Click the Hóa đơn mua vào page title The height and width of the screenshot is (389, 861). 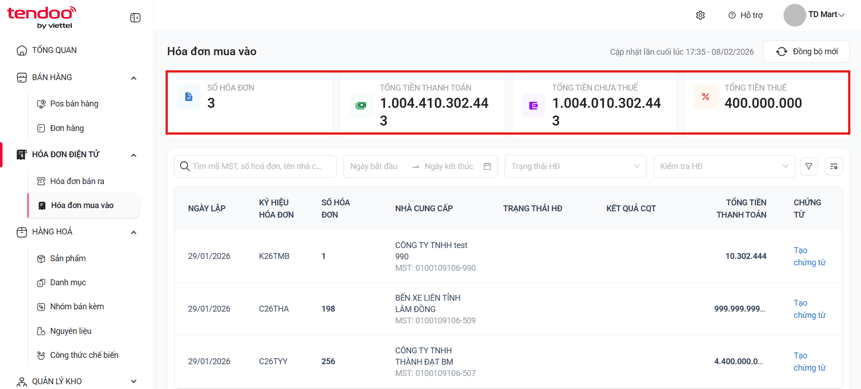pos(212,52)
